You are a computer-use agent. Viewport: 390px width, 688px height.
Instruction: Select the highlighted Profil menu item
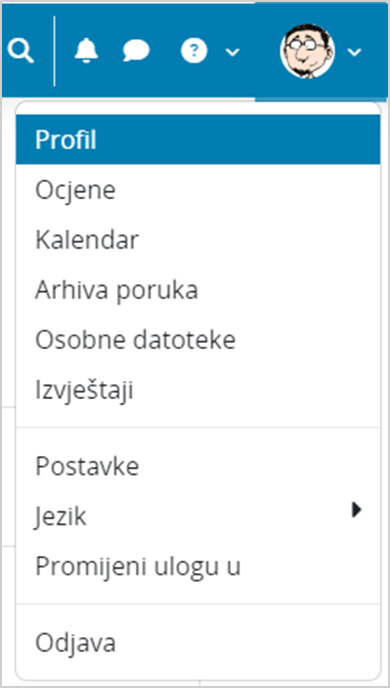[x=198, y=140]
